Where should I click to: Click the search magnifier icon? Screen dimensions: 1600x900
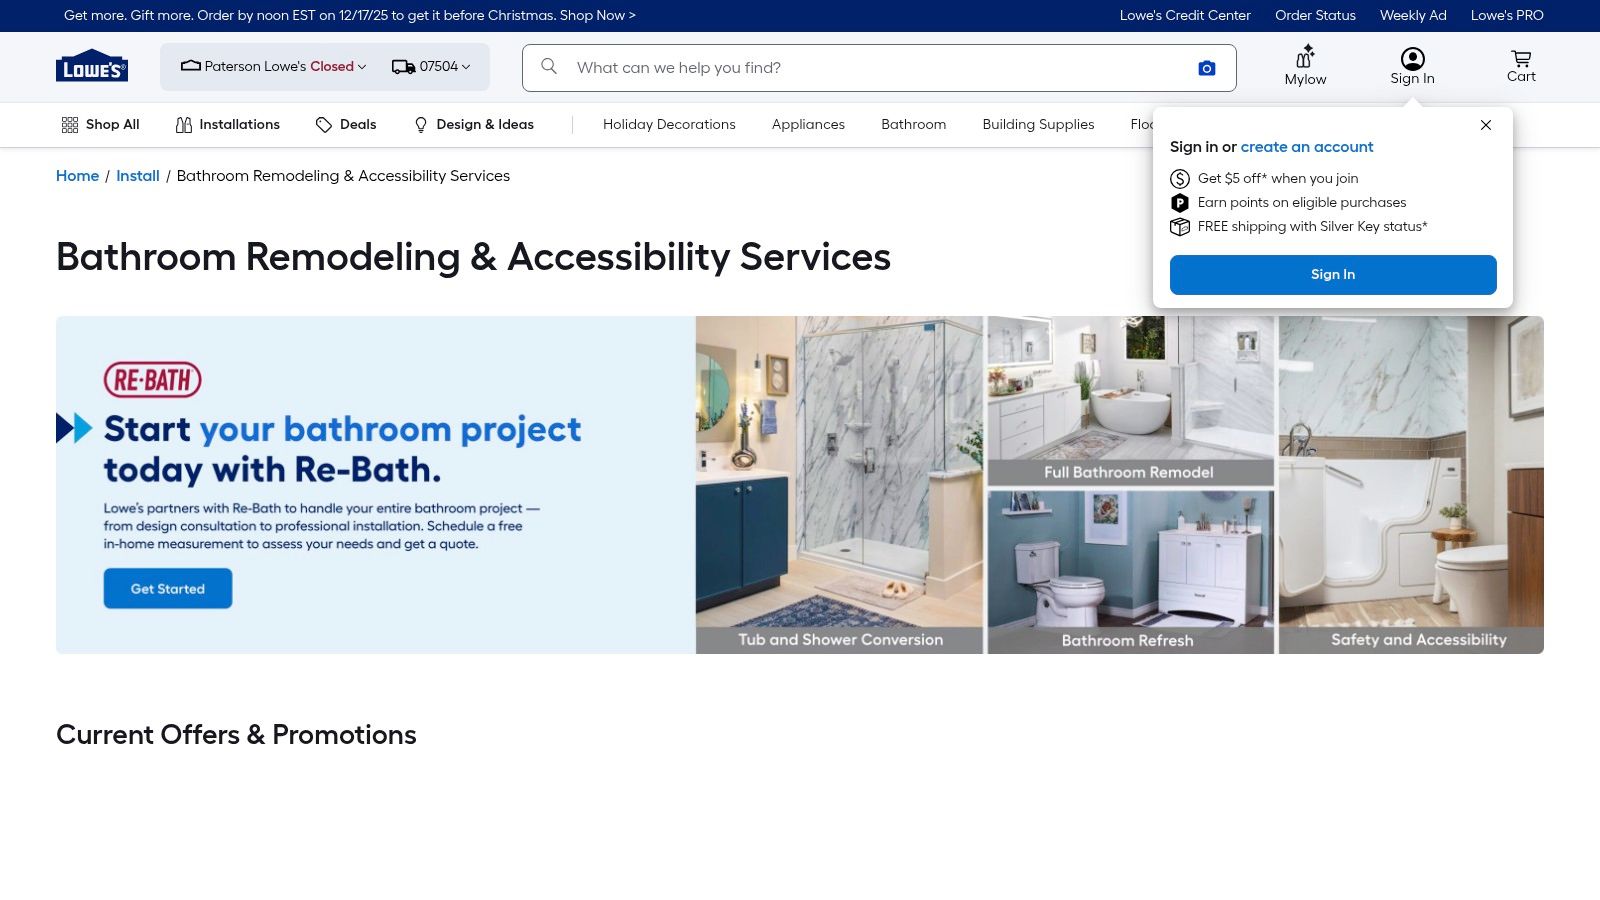(x=549, y=67)
